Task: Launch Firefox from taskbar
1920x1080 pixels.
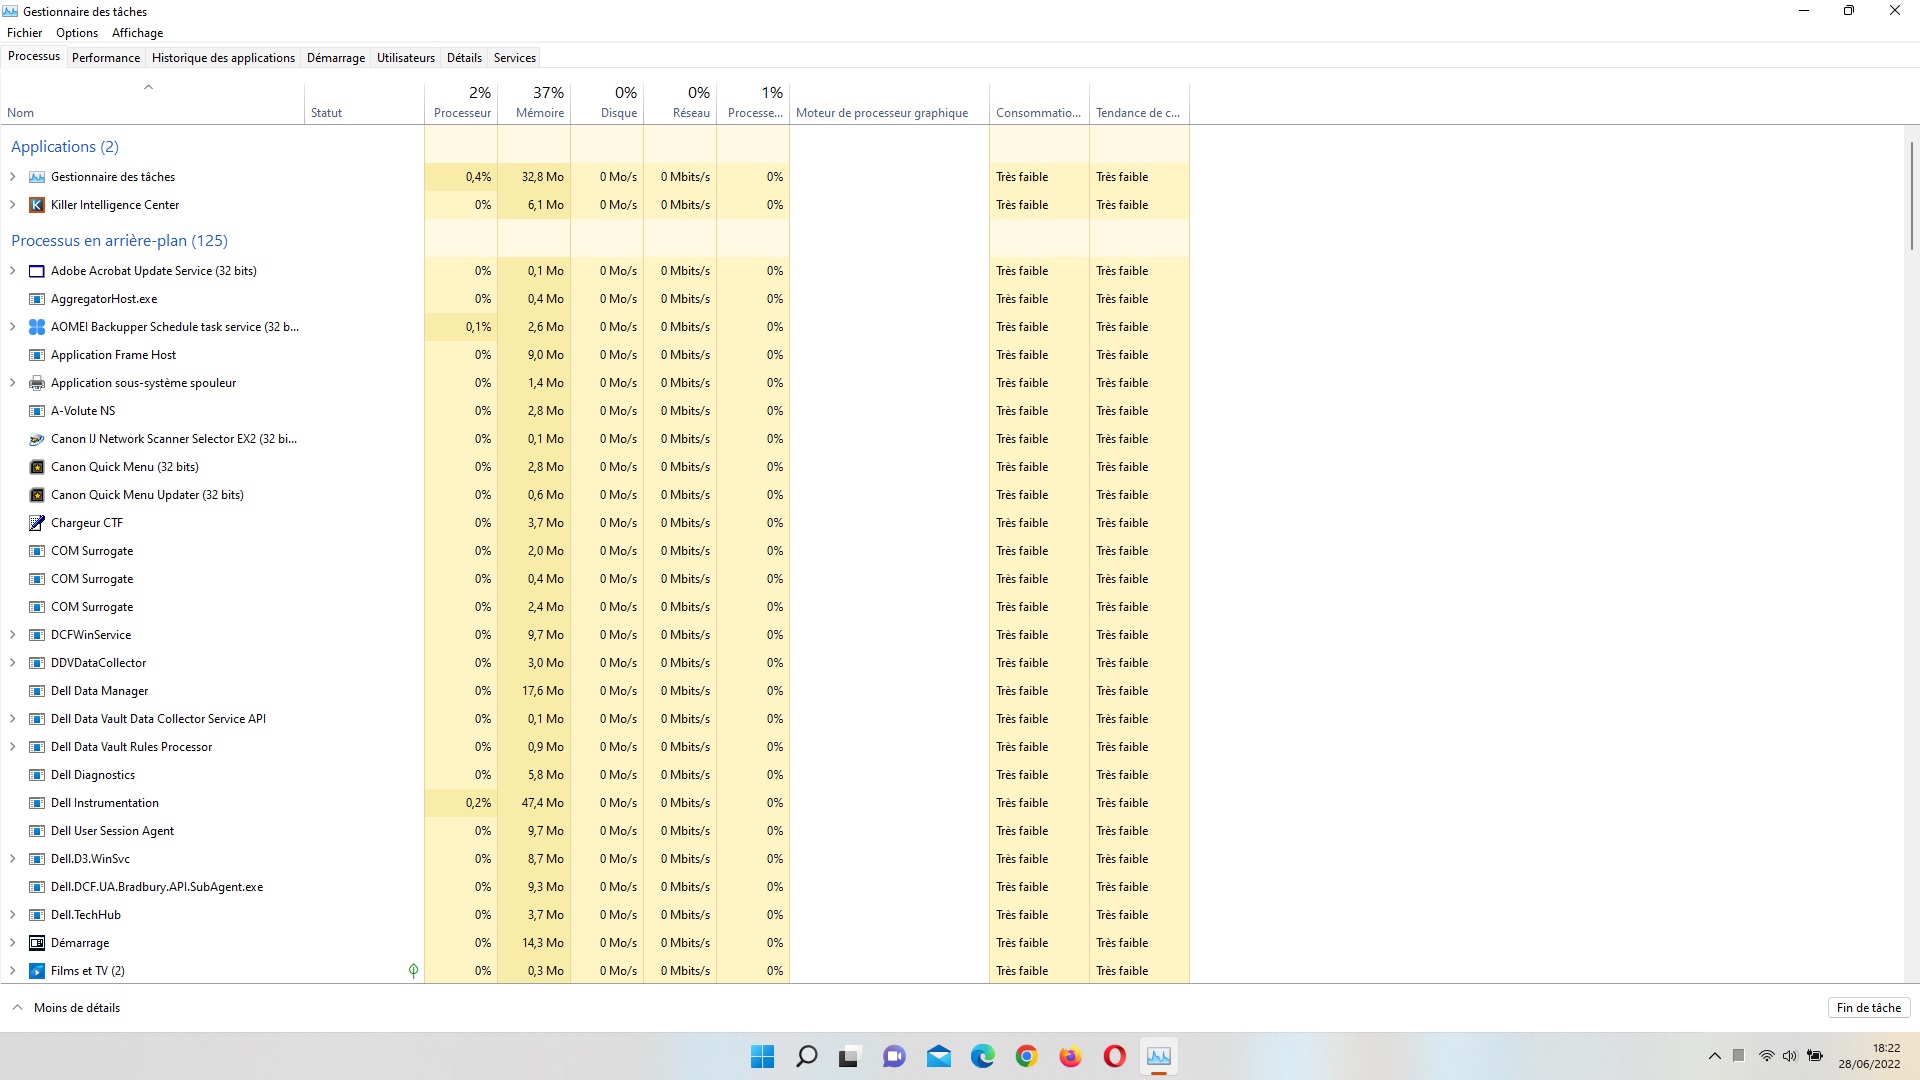Action: point(1070,1057)
